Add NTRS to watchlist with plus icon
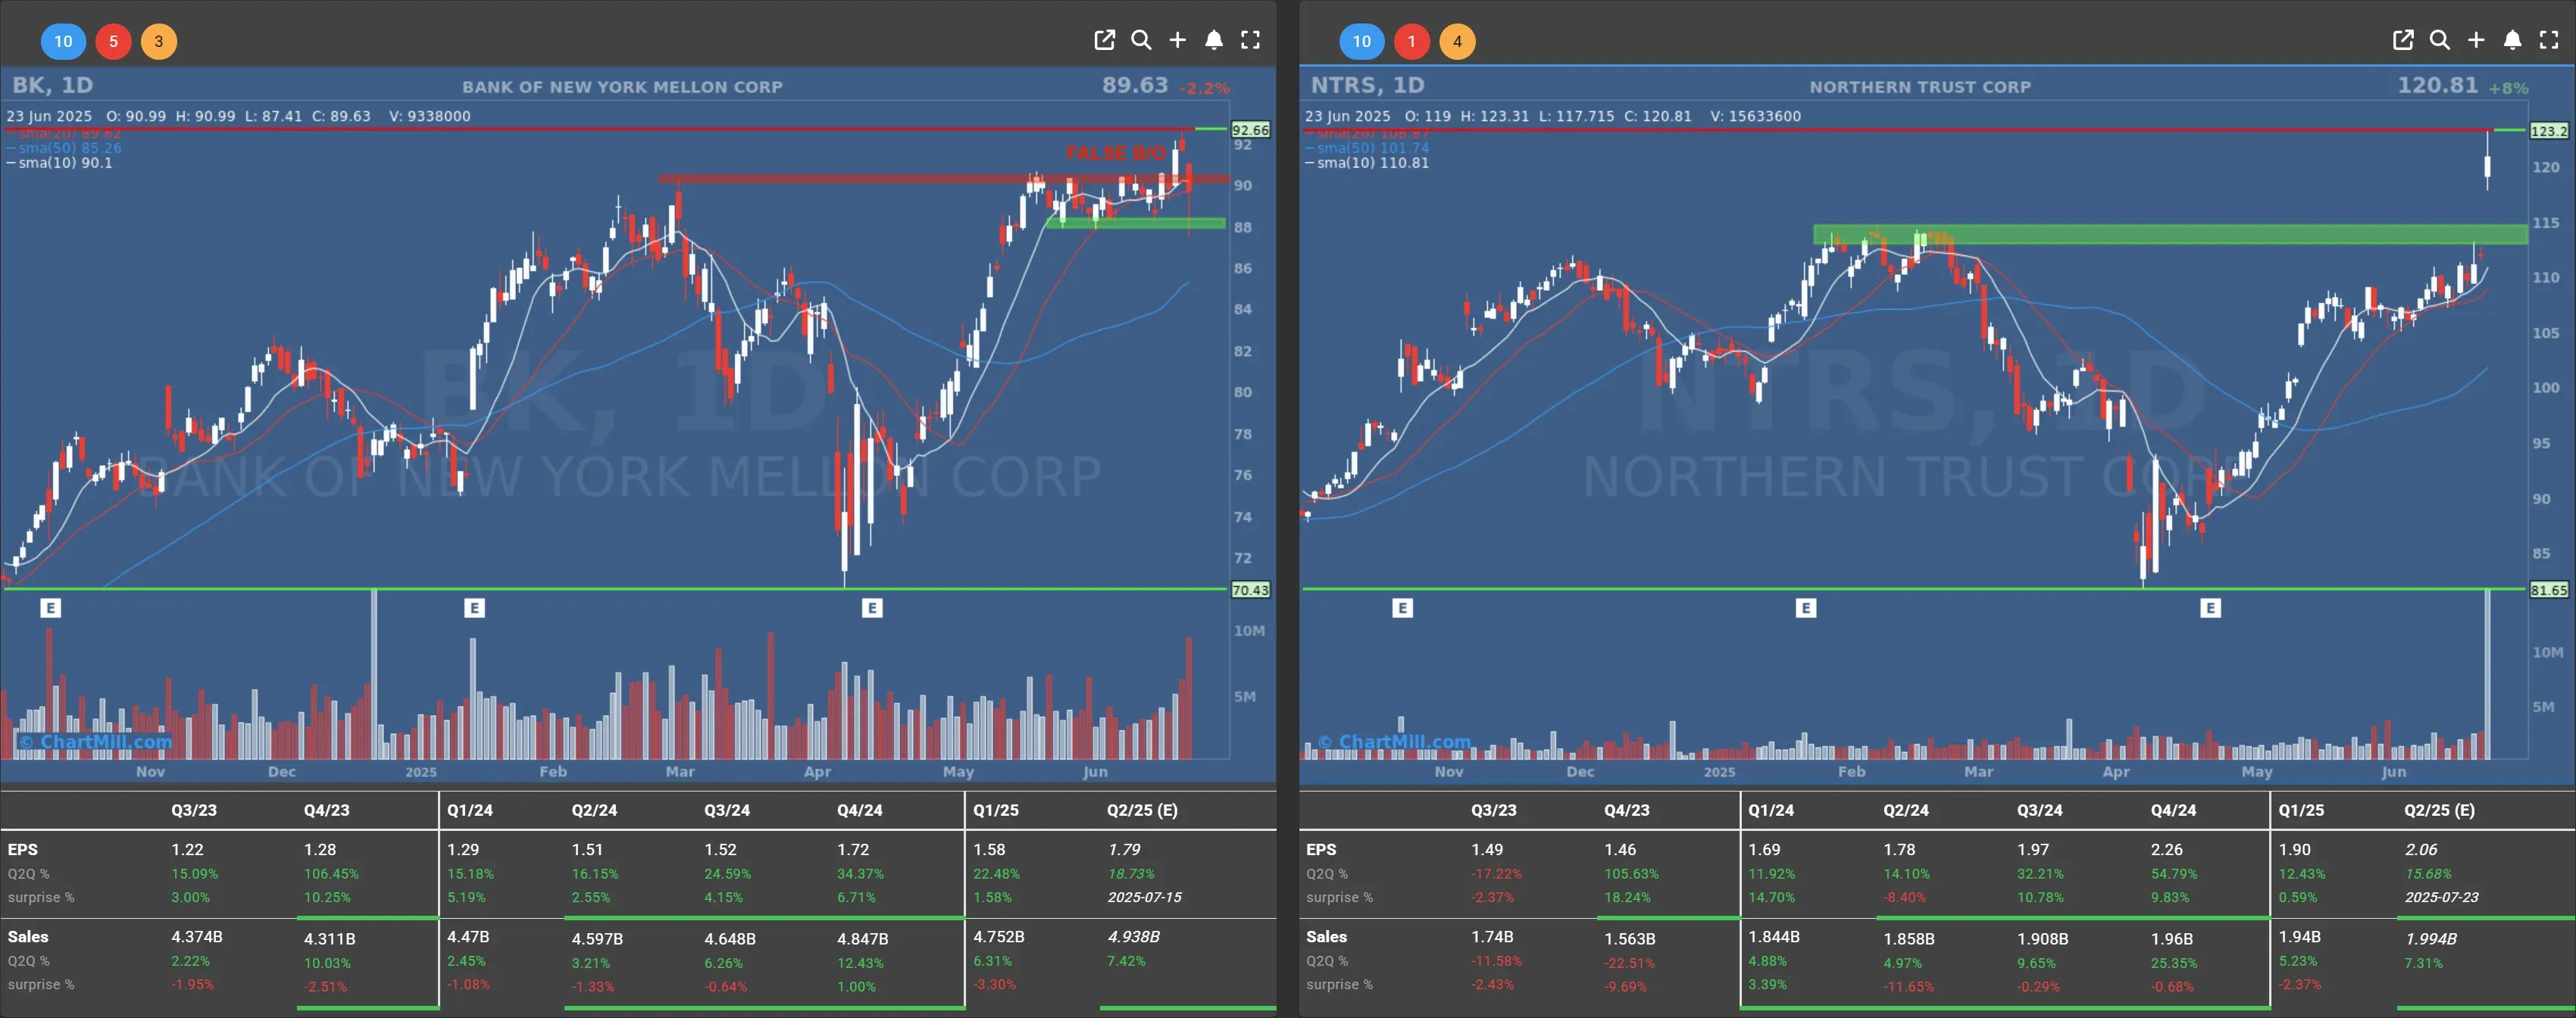 2476,40
